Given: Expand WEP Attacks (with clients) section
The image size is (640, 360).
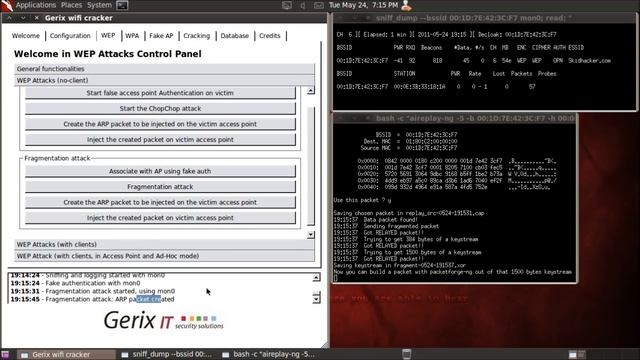Looking at the screenshot, I should pyautogui.click(x=164, y=244).
